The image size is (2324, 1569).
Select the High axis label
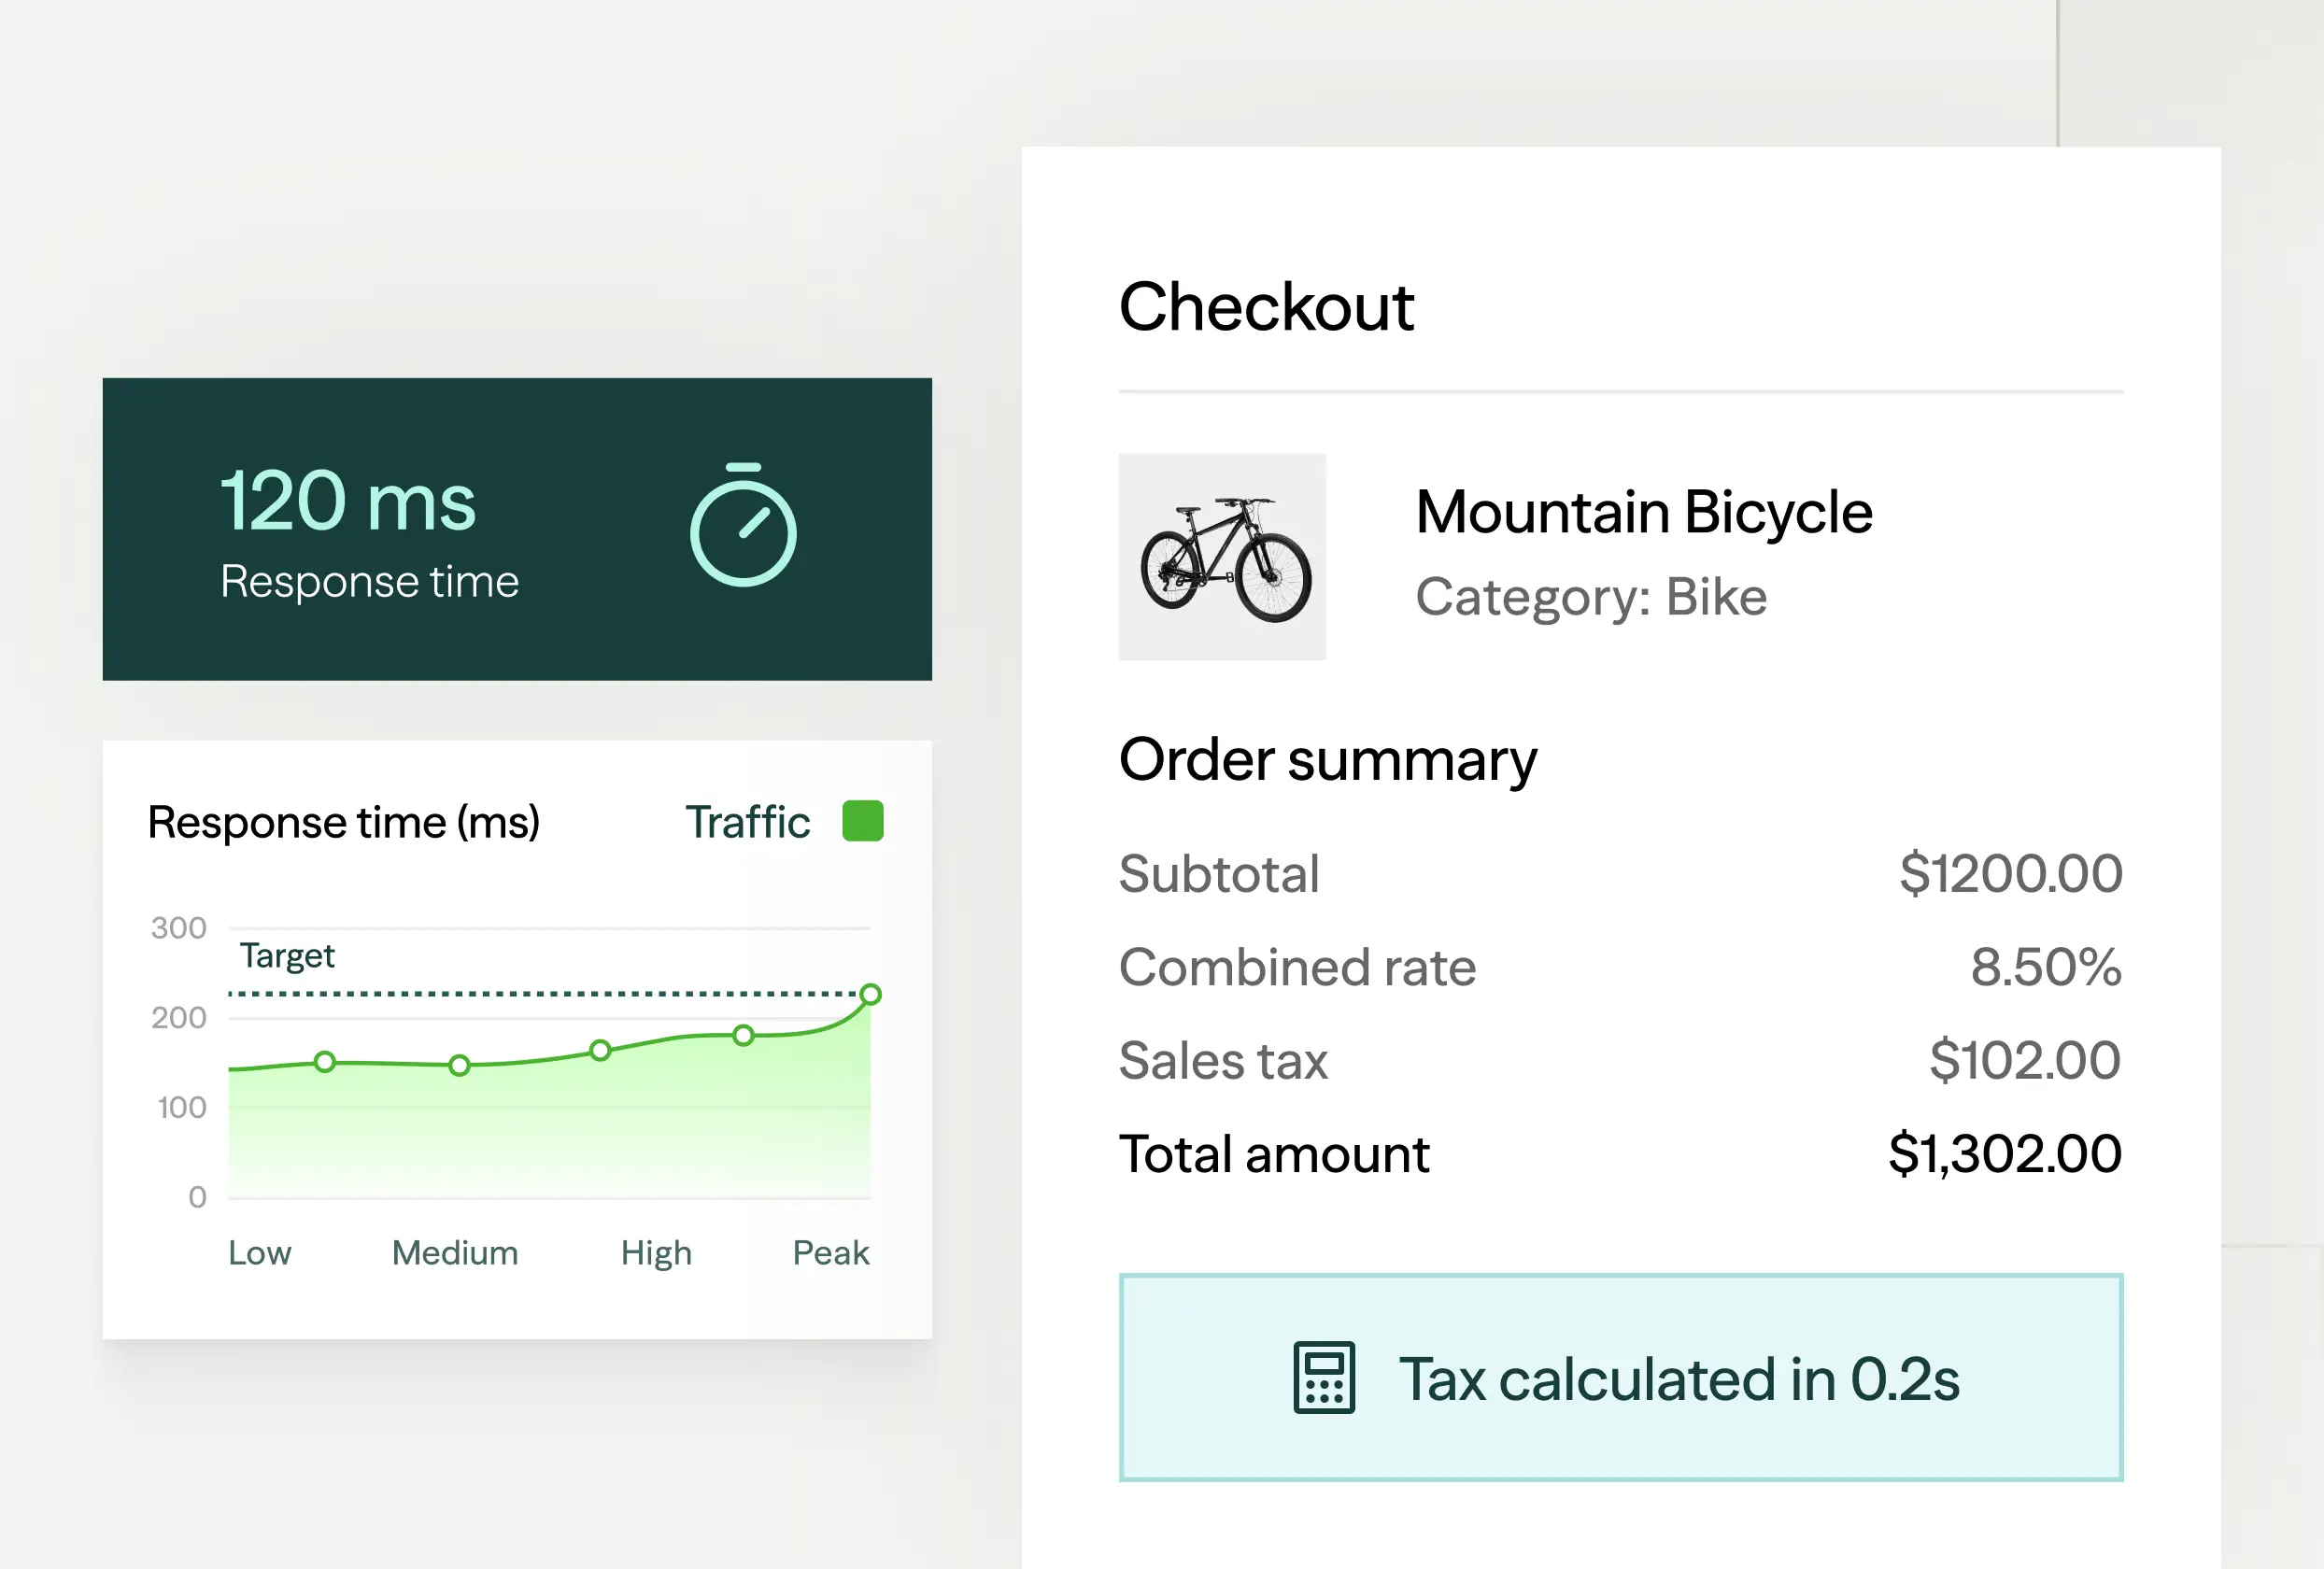tap(656, 1253)
